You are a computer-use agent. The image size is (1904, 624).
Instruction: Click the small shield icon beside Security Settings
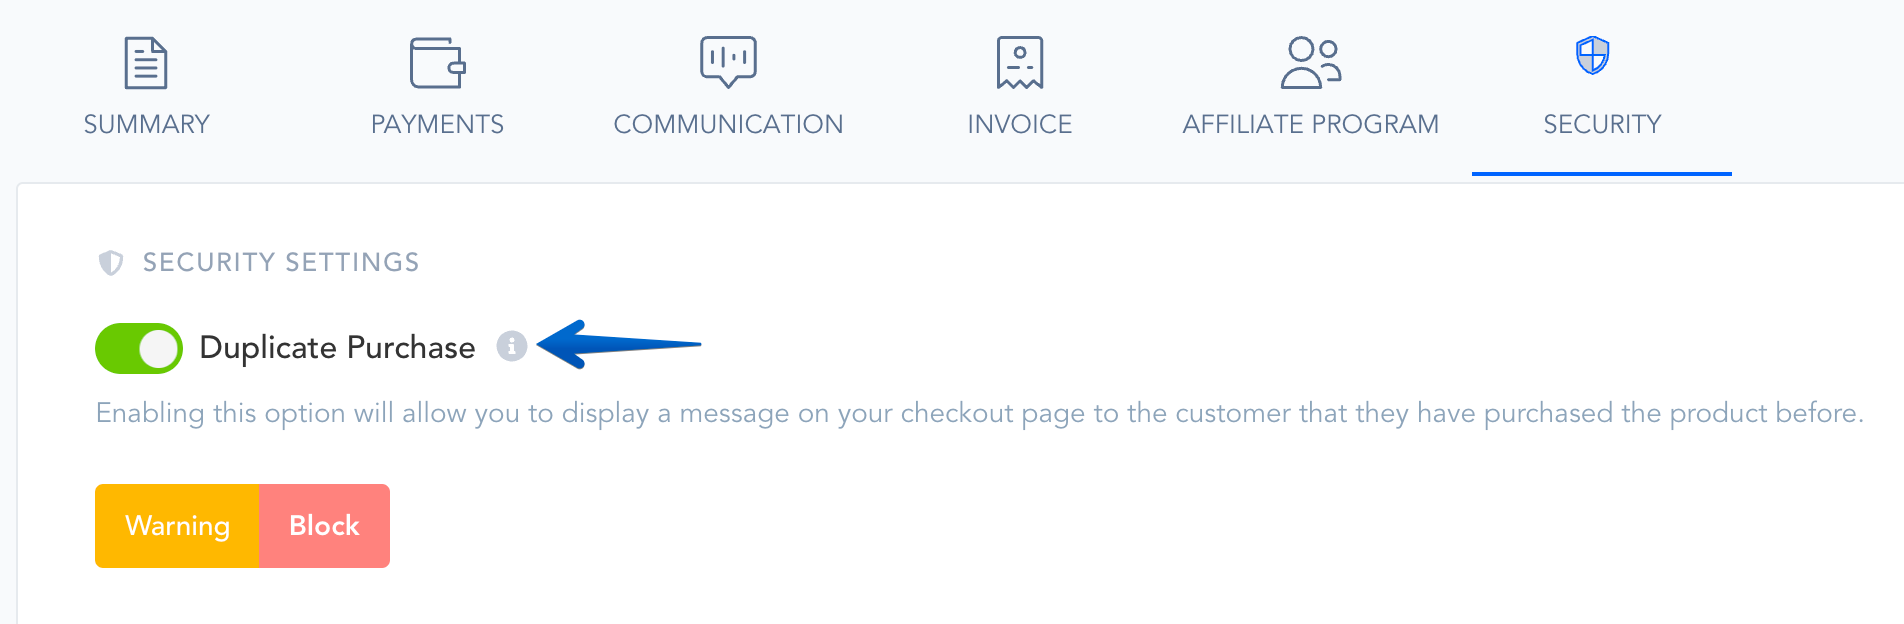(111, 263)
